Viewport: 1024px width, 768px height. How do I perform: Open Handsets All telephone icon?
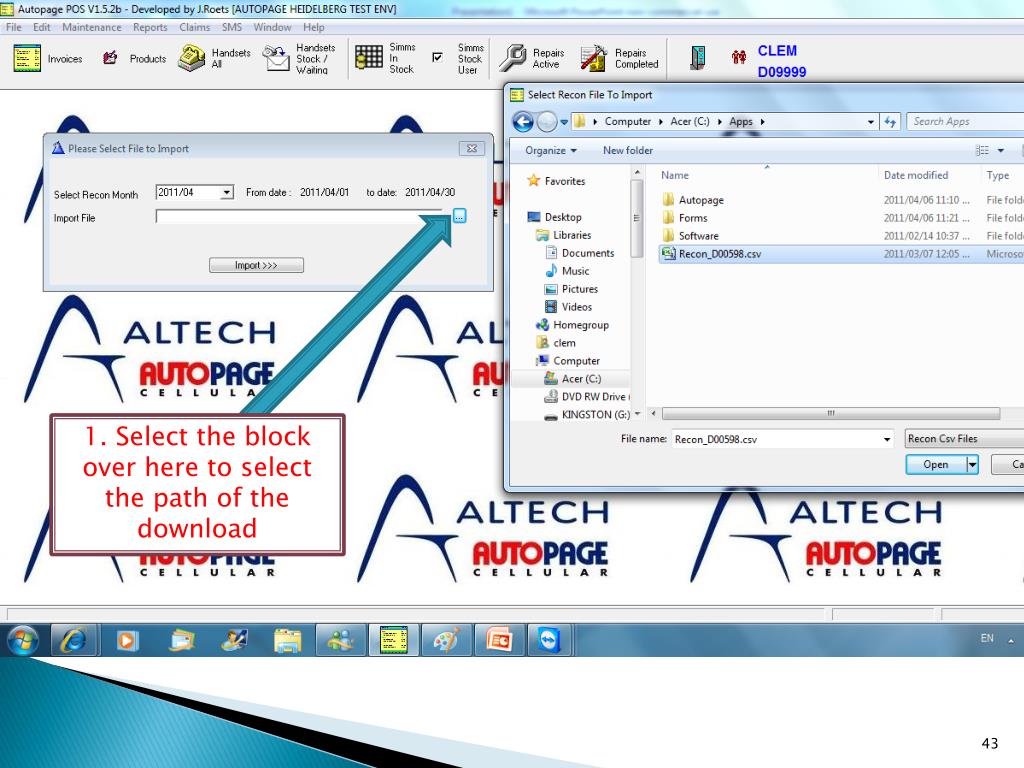point(192,58)
